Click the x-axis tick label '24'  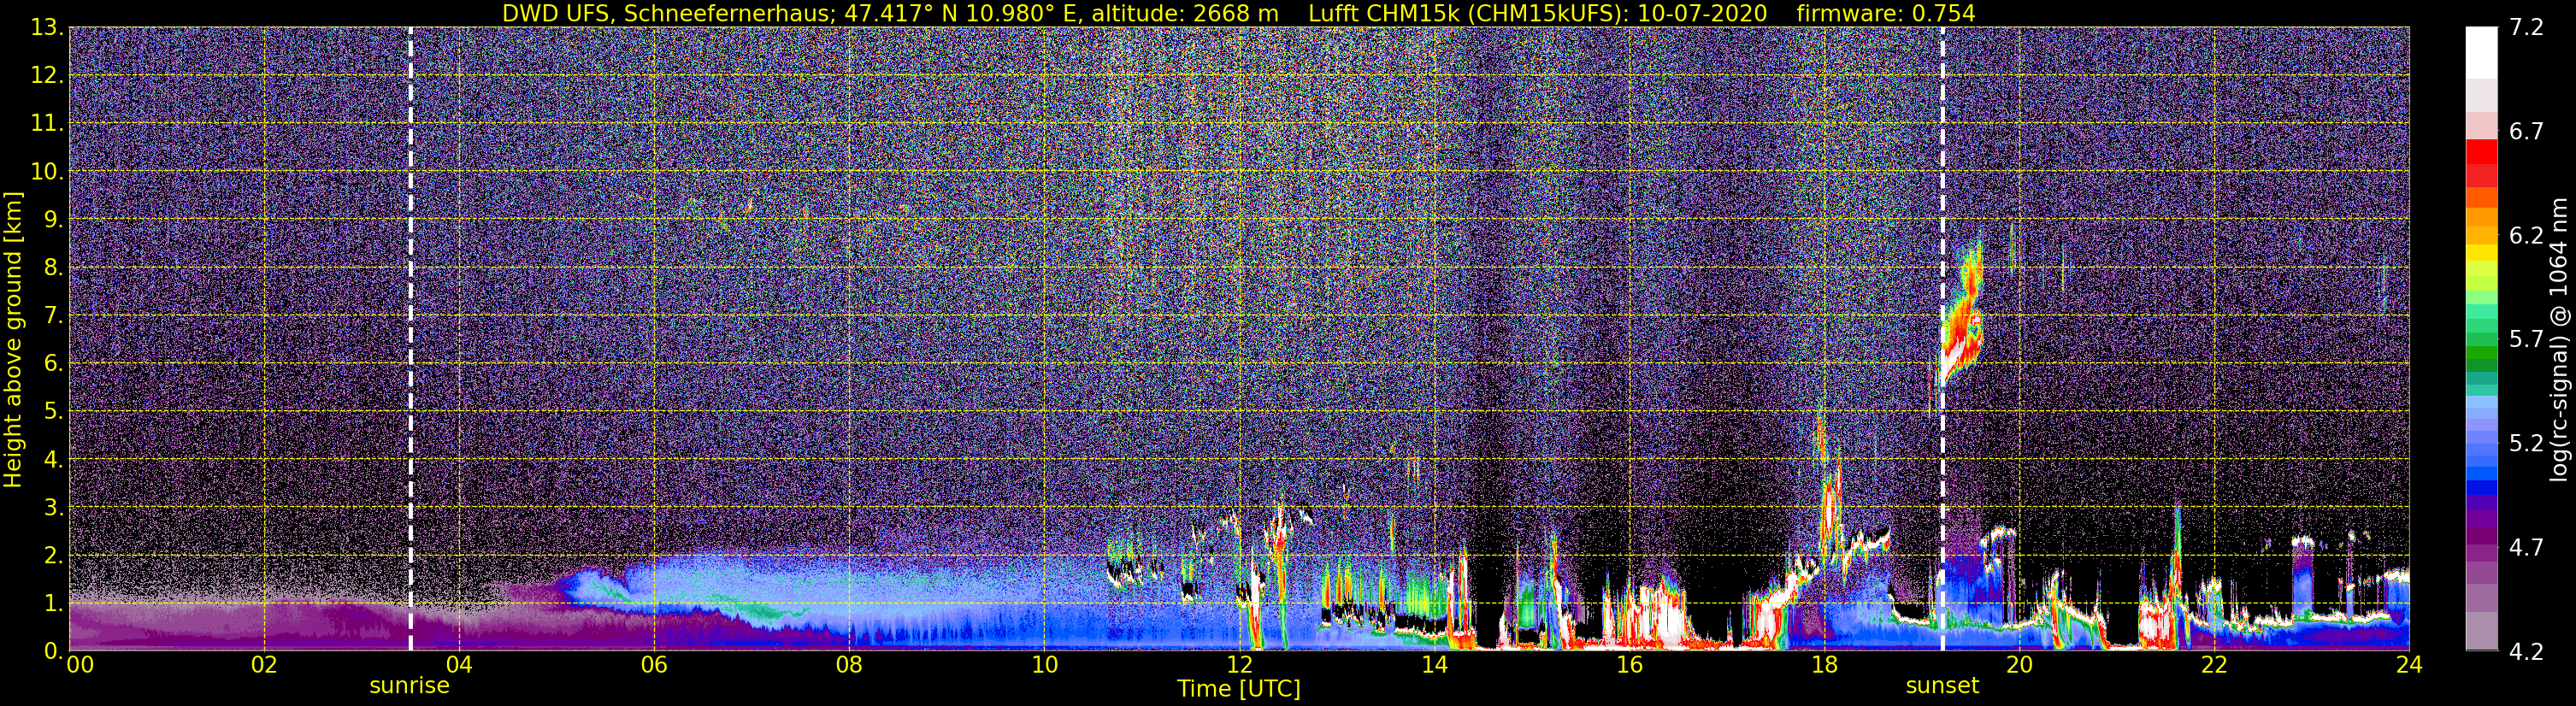pos(2409,665)
